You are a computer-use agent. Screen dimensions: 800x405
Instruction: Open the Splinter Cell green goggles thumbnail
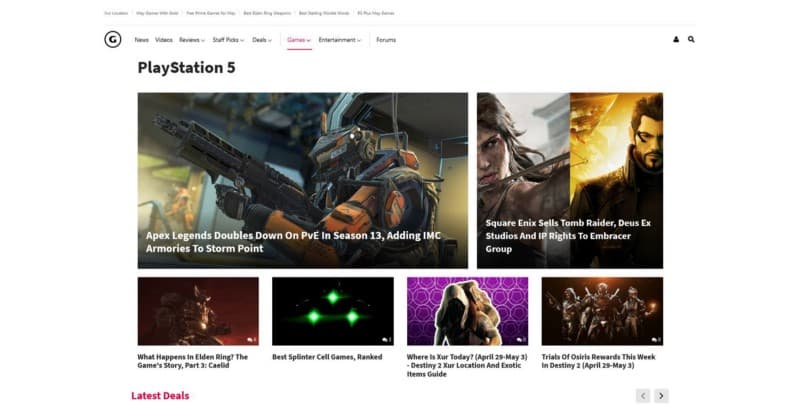[x=333, y=311]
